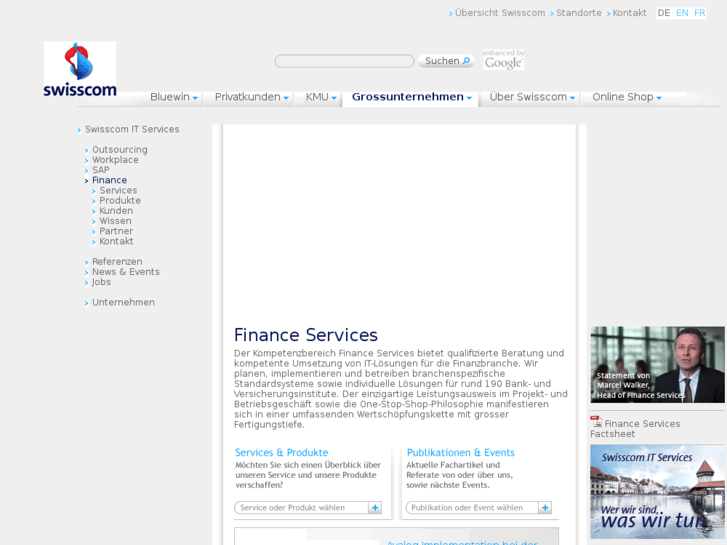
Task: Open Swisscom IT Services in sidebar
Action: point(132,129)
